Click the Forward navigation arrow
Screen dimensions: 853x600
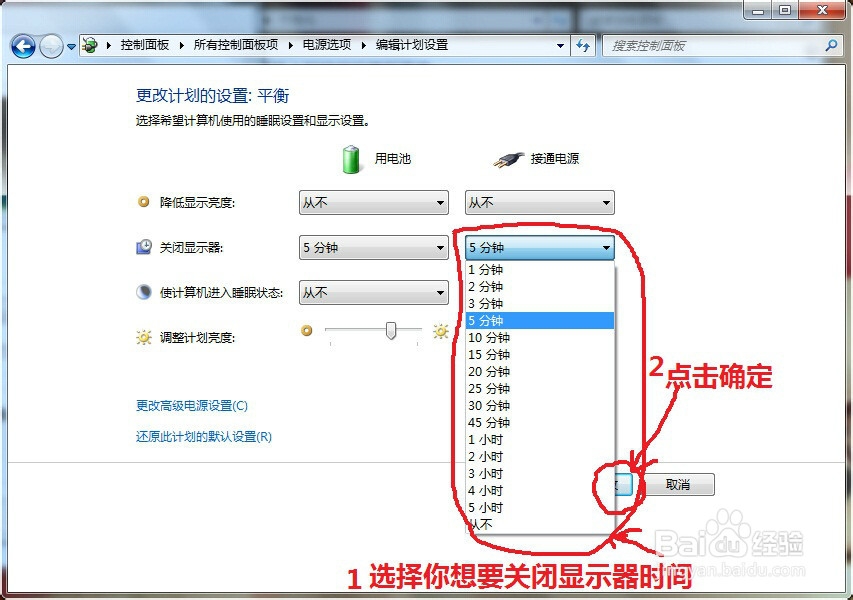(52, 46)
